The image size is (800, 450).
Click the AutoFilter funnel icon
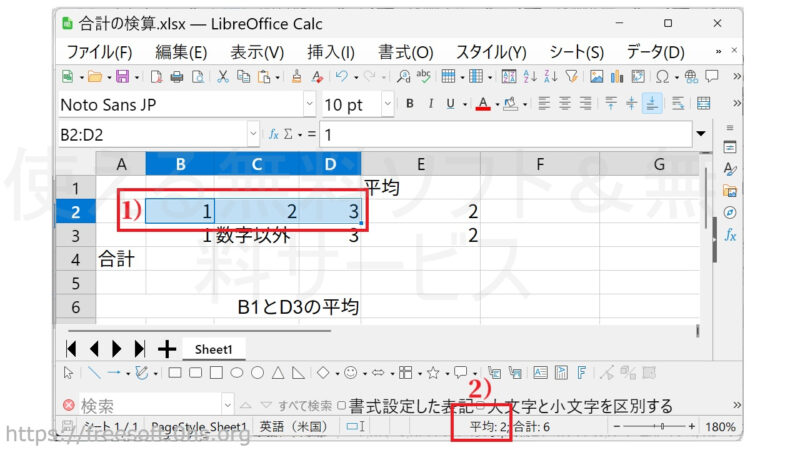pos(571,77)
